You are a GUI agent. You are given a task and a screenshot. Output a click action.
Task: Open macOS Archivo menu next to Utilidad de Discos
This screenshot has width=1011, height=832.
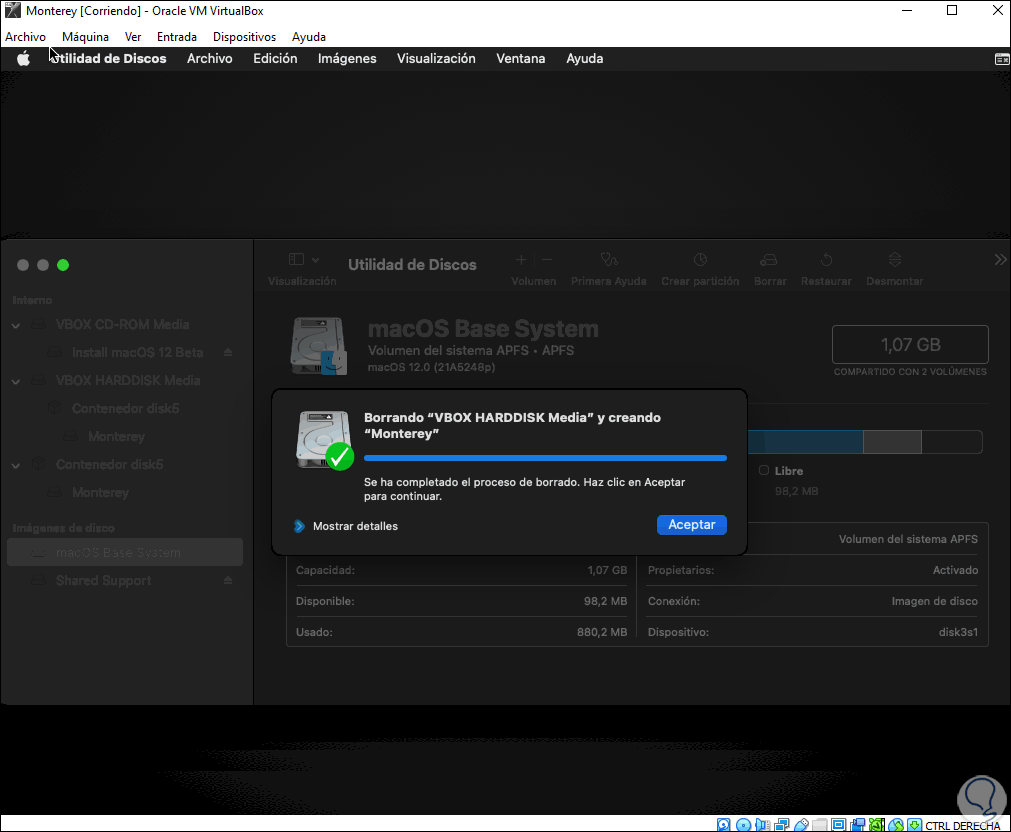[x=210, y=59]
